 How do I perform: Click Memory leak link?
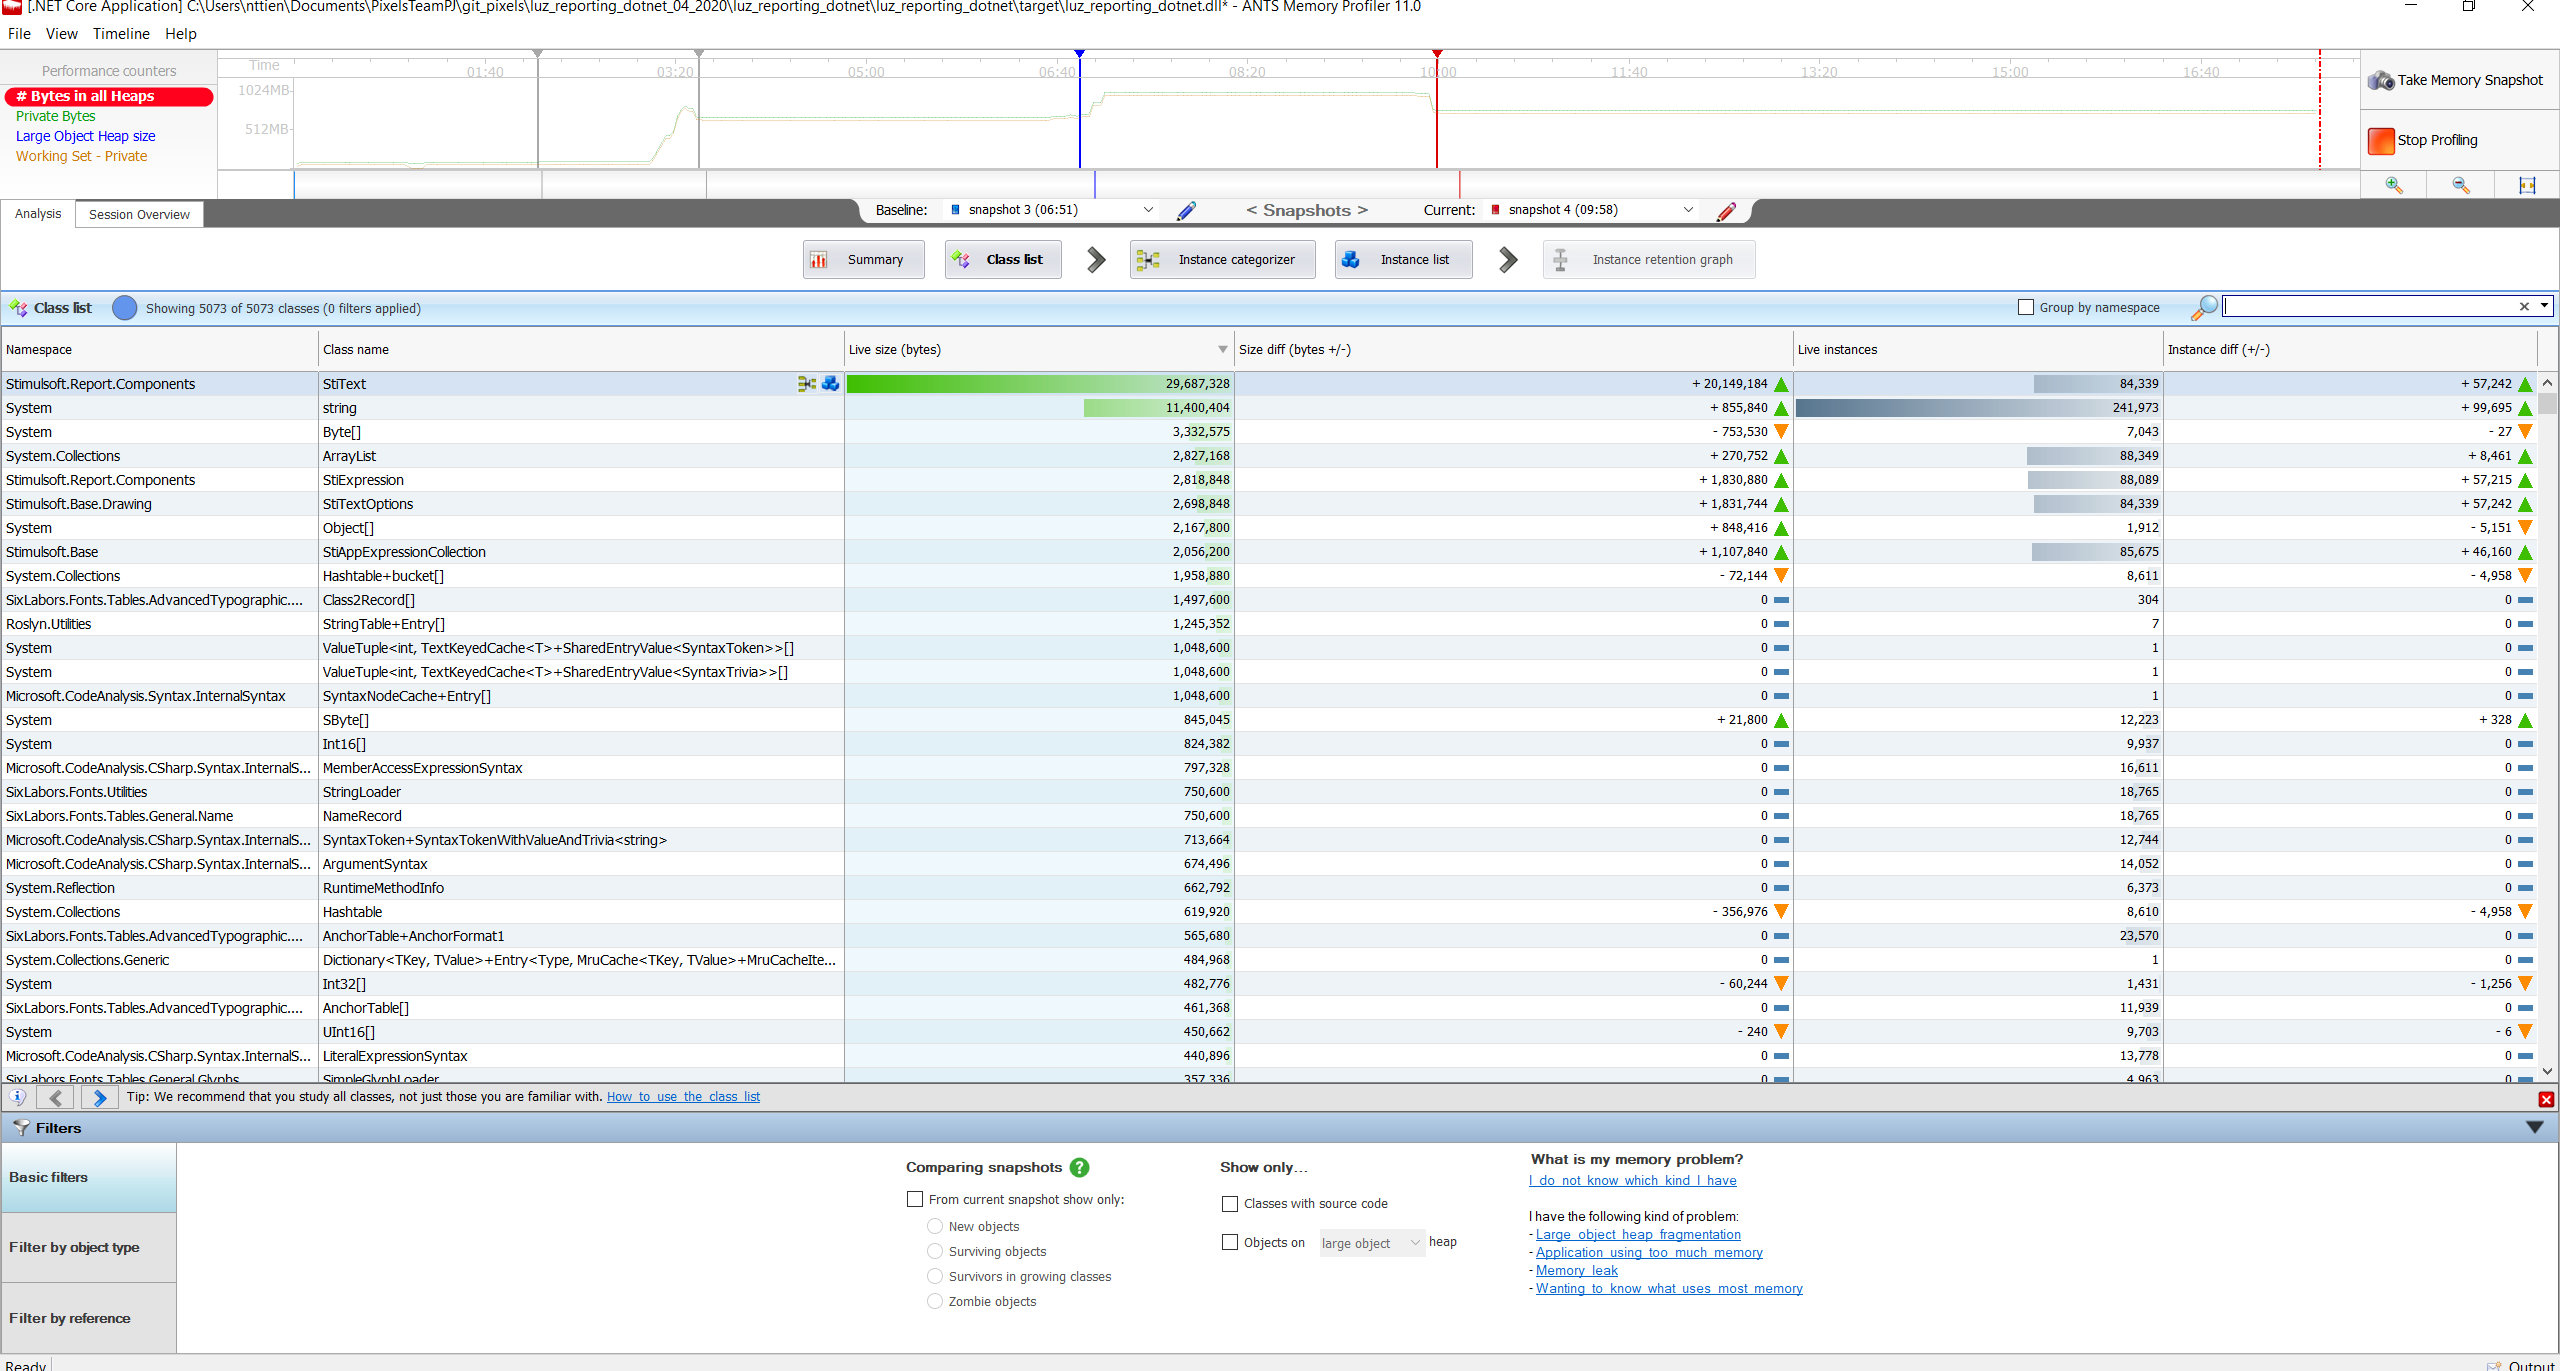(x=1576, y=1271)
